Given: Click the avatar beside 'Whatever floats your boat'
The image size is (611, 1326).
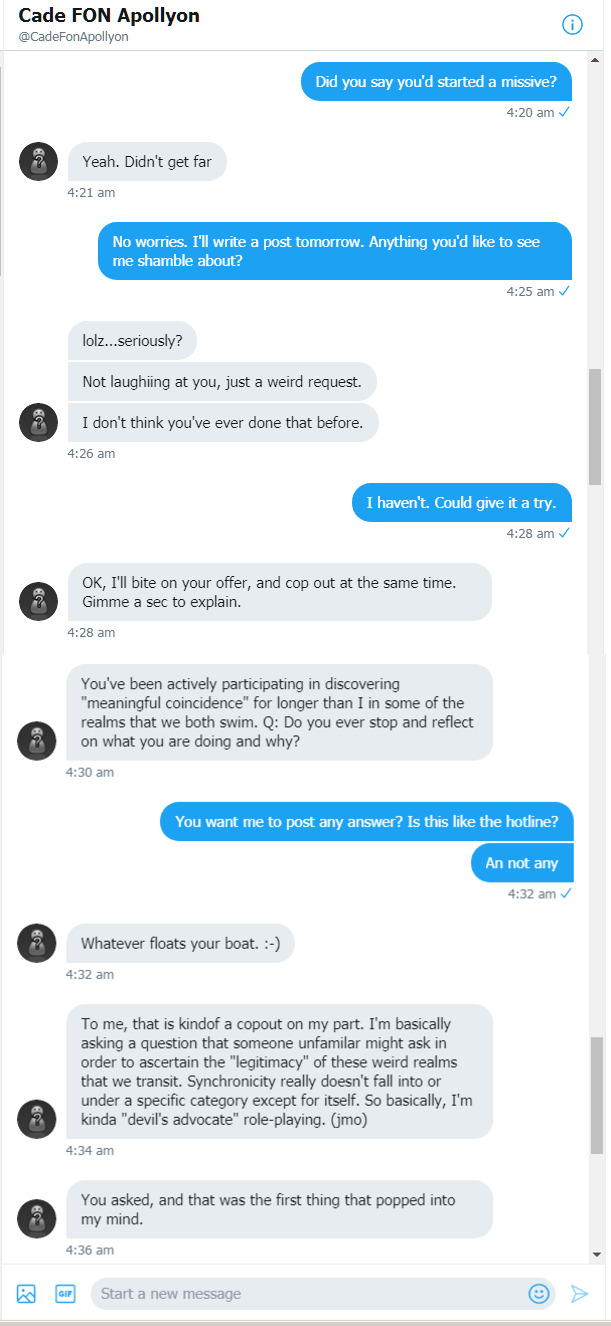Looking at the screenshot, I should pos(36,943).
